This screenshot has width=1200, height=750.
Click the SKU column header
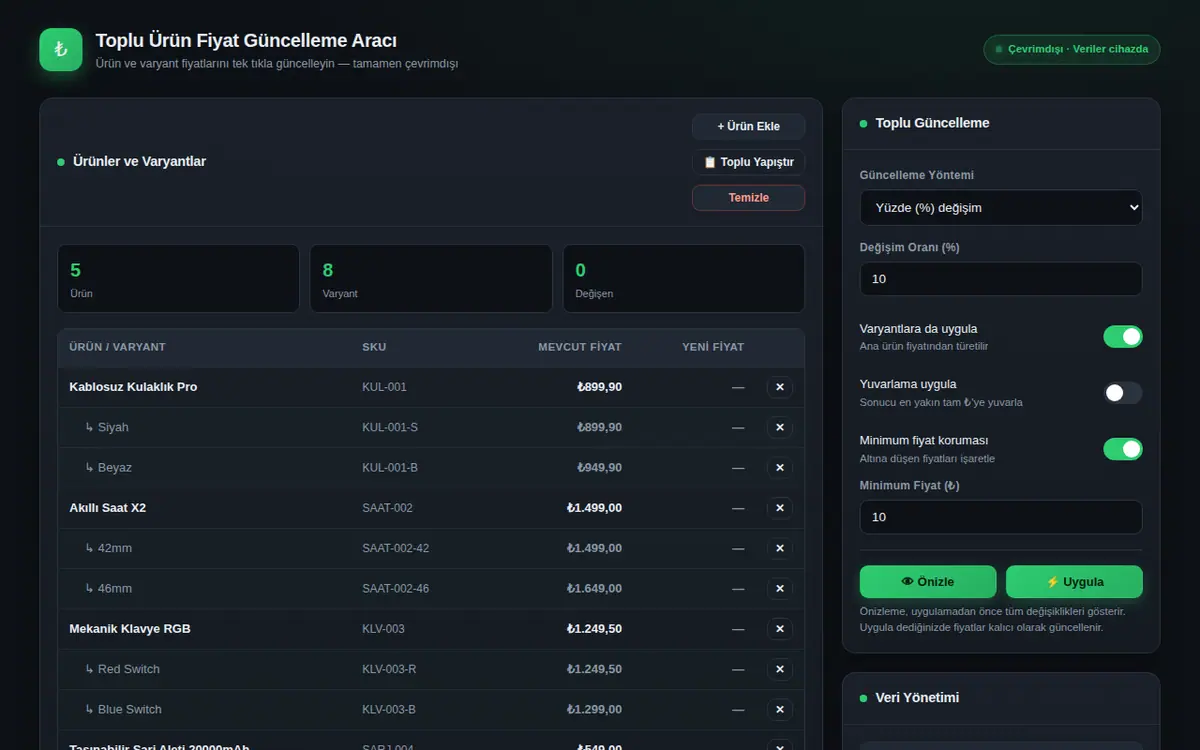pos(374,347)
